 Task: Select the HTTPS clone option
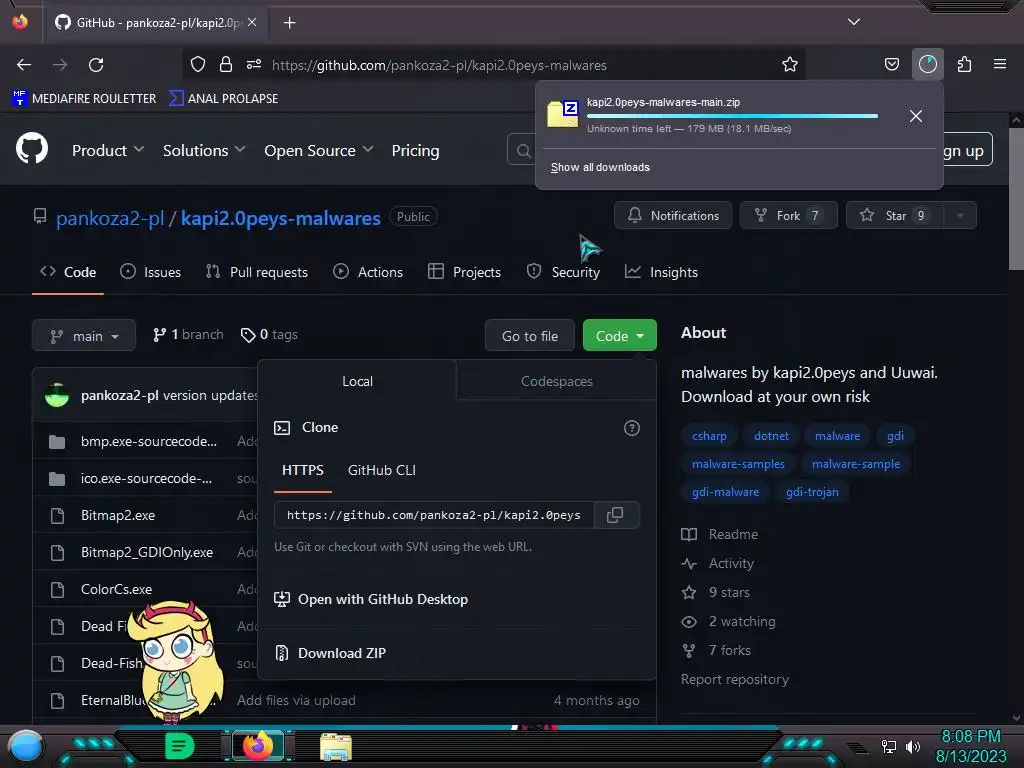point(303,470)
